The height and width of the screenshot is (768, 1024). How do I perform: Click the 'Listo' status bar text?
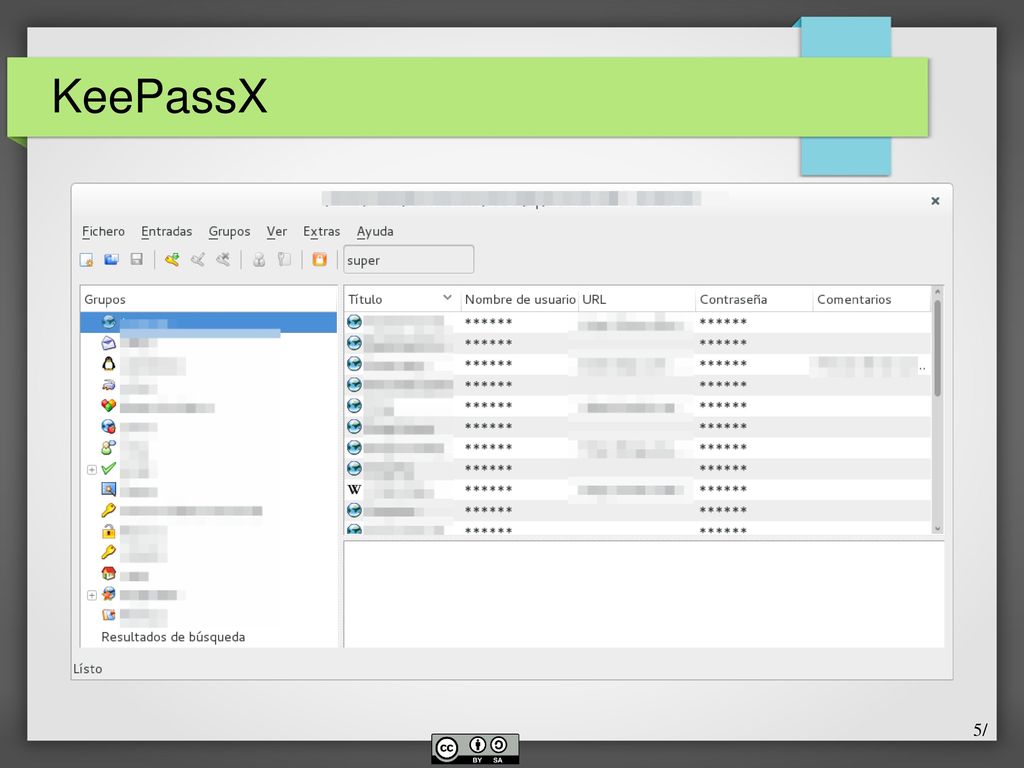(88, 669)
